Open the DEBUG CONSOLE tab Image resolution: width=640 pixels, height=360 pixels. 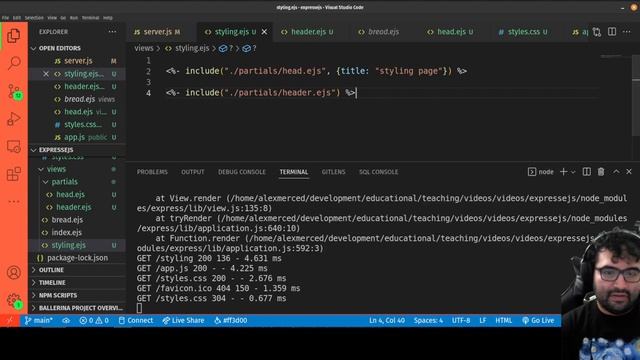click(x=242, y=172)
